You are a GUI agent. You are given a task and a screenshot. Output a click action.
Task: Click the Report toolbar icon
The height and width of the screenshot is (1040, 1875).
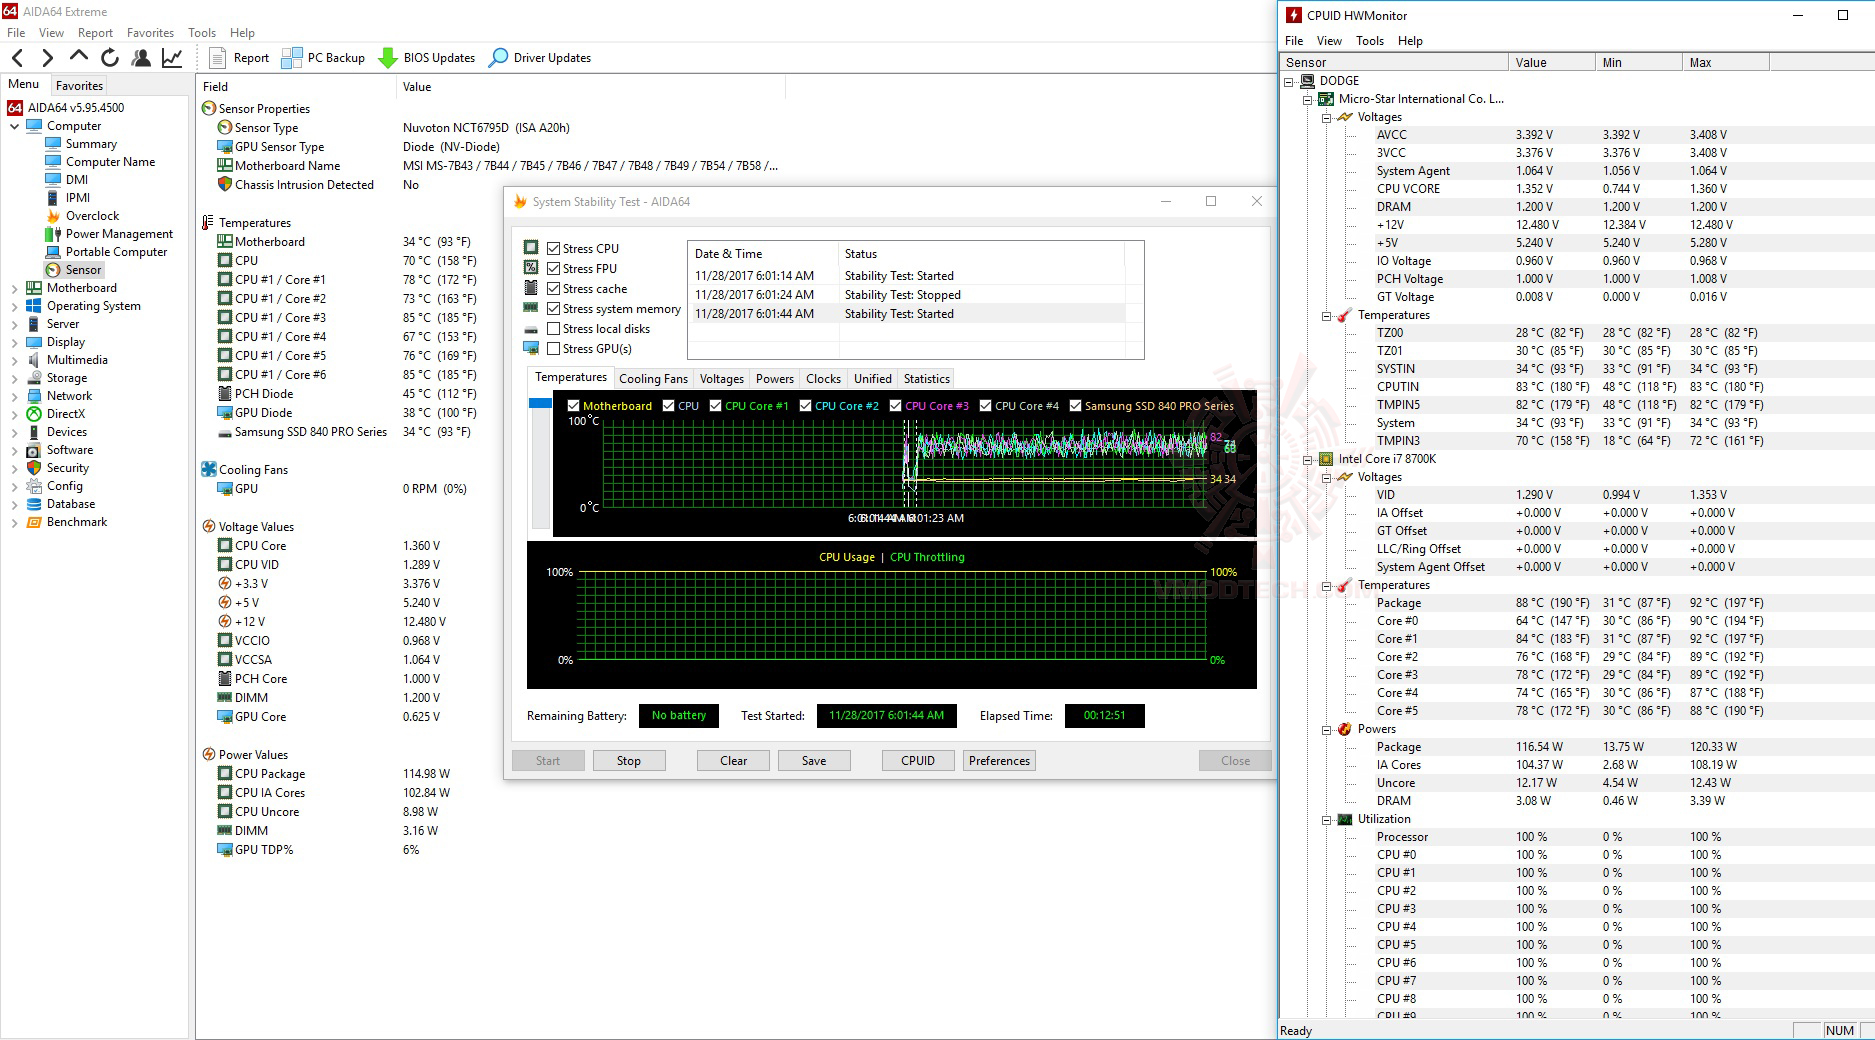tap(217, 58)
